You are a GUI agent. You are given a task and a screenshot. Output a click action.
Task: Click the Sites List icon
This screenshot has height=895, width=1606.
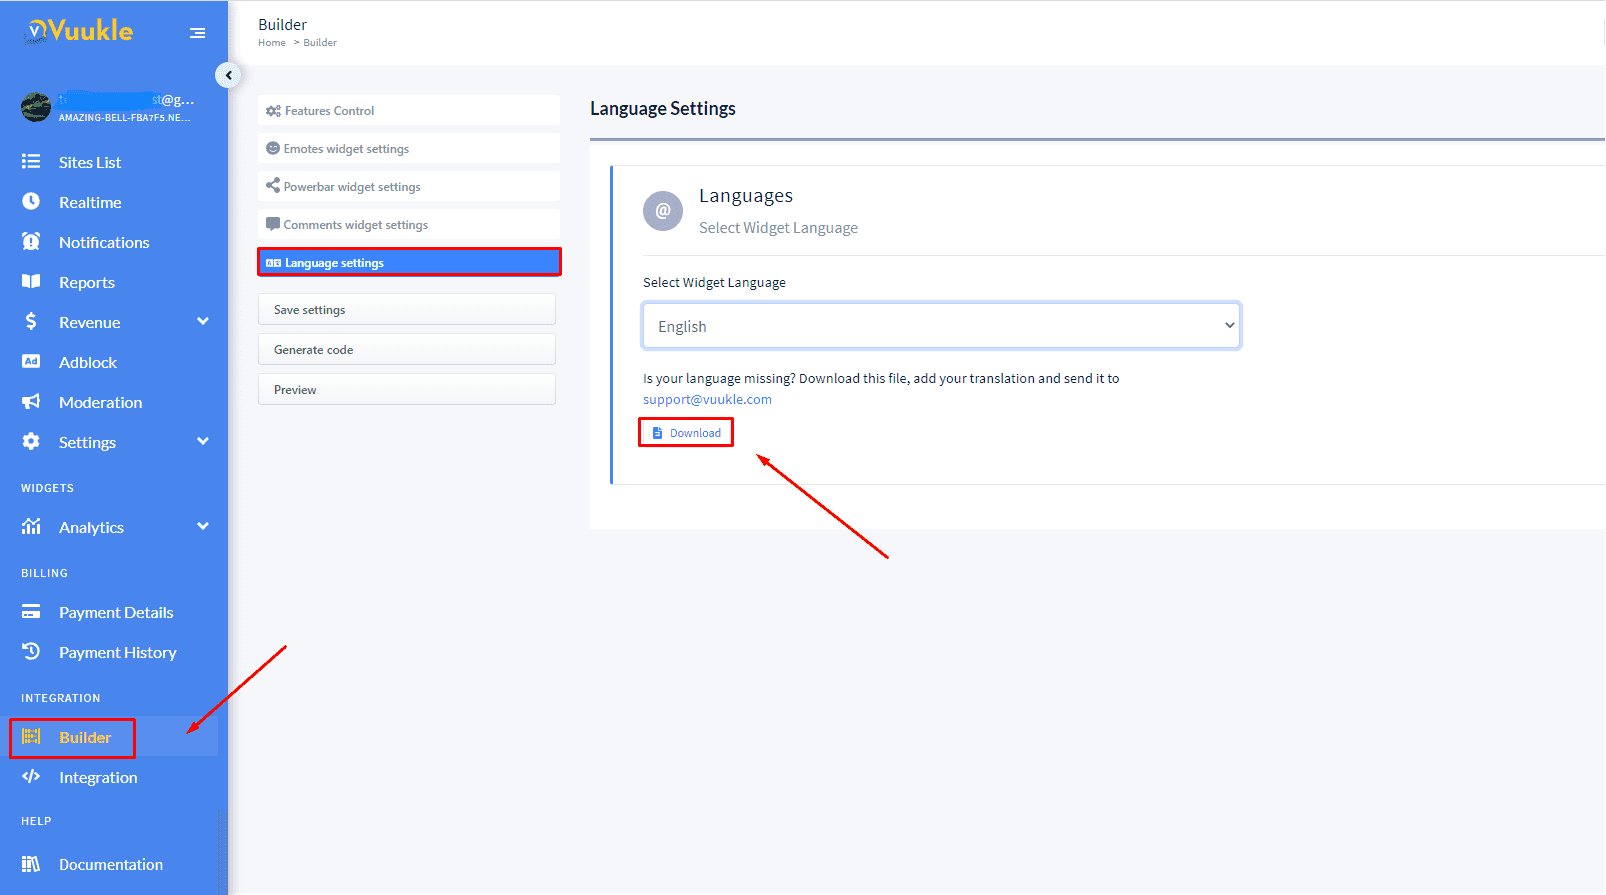[31, 162]
